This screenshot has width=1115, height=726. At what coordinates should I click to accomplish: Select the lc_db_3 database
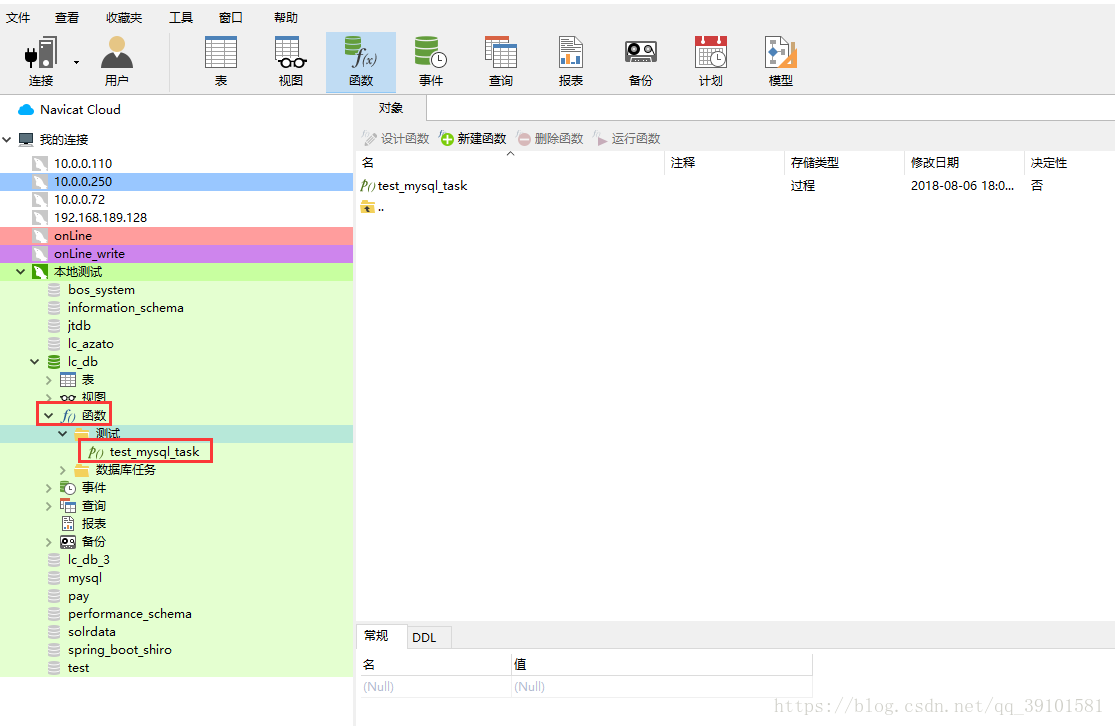88,560
